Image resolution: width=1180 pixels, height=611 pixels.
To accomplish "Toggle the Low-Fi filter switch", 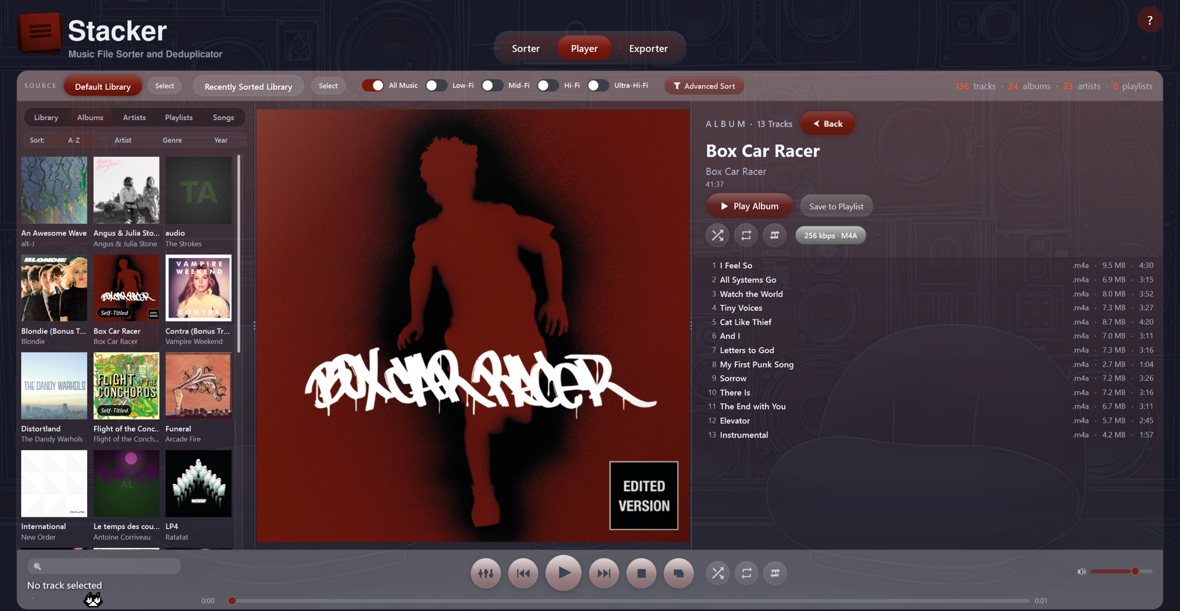I will pyautogui.click(x=436, y=86).
